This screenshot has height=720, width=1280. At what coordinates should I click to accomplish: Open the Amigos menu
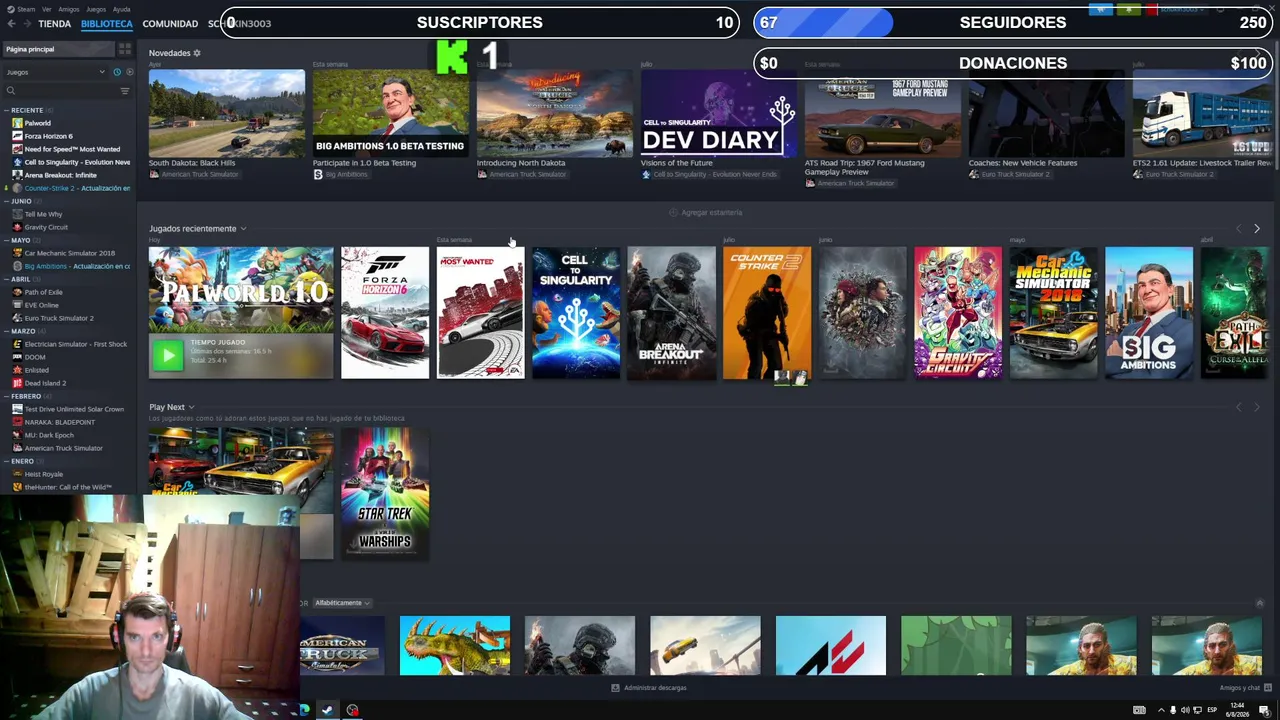pyautogui.click(x=69, y=9)
